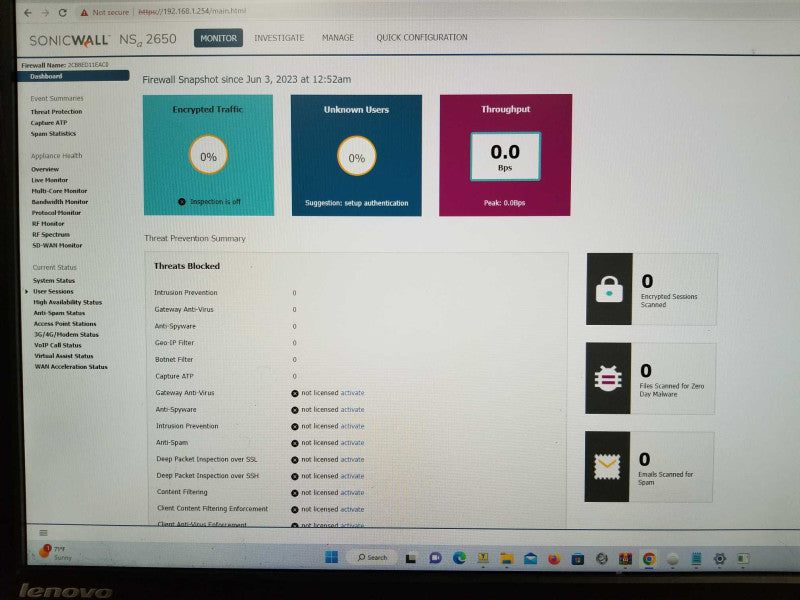Click the envelope Emails Scanned for Spam icon

(607, 466)
